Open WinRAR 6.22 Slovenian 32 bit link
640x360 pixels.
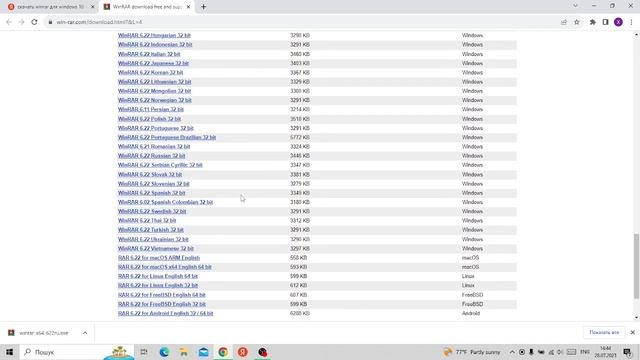pyautogui.click(x=154, y=184)
